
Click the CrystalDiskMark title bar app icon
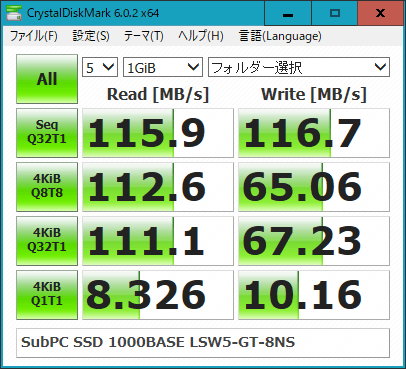coord(13,13)
